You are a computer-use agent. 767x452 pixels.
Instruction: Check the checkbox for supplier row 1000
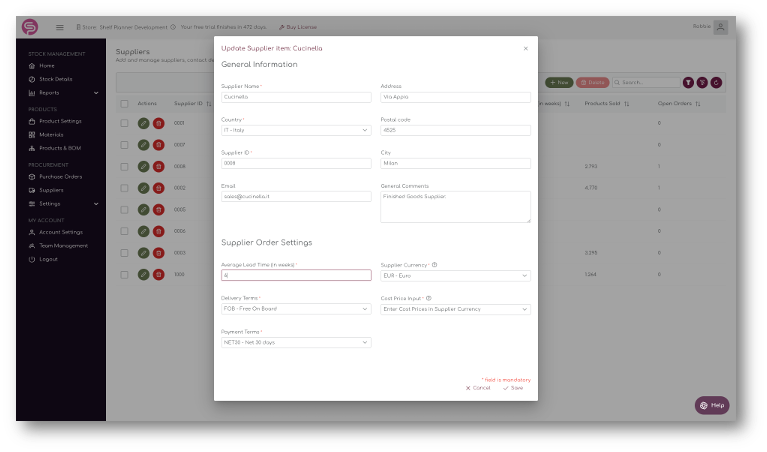click(x=124, y=275)
